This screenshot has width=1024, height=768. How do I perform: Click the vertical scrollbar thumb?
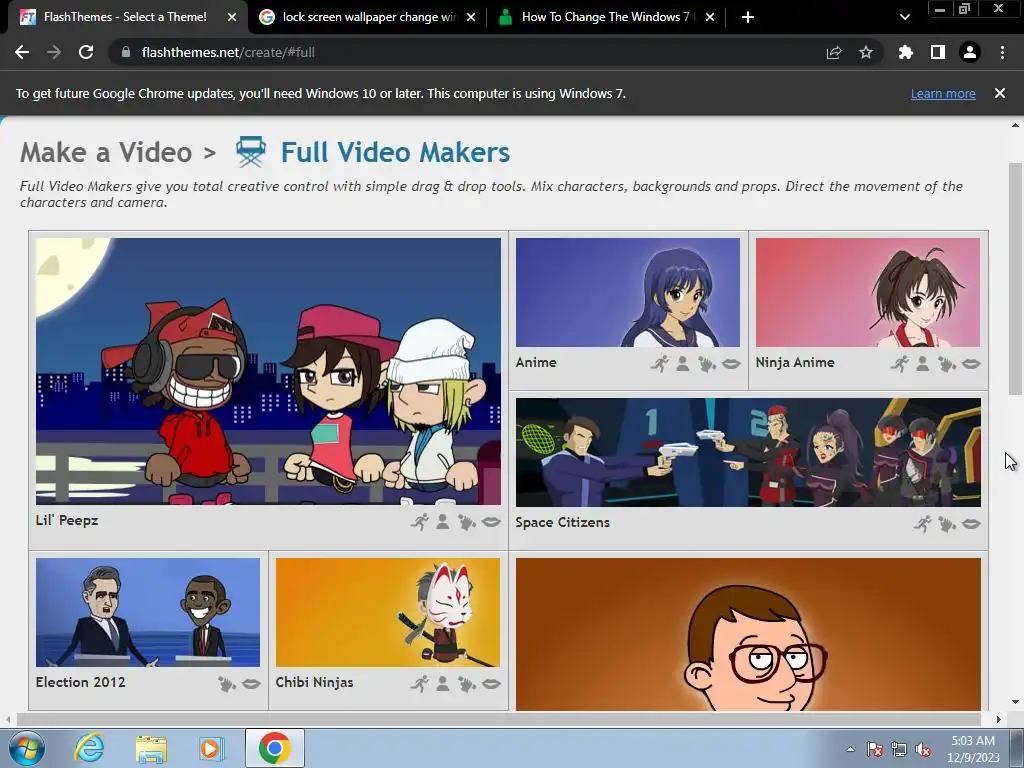(1015, 279)
